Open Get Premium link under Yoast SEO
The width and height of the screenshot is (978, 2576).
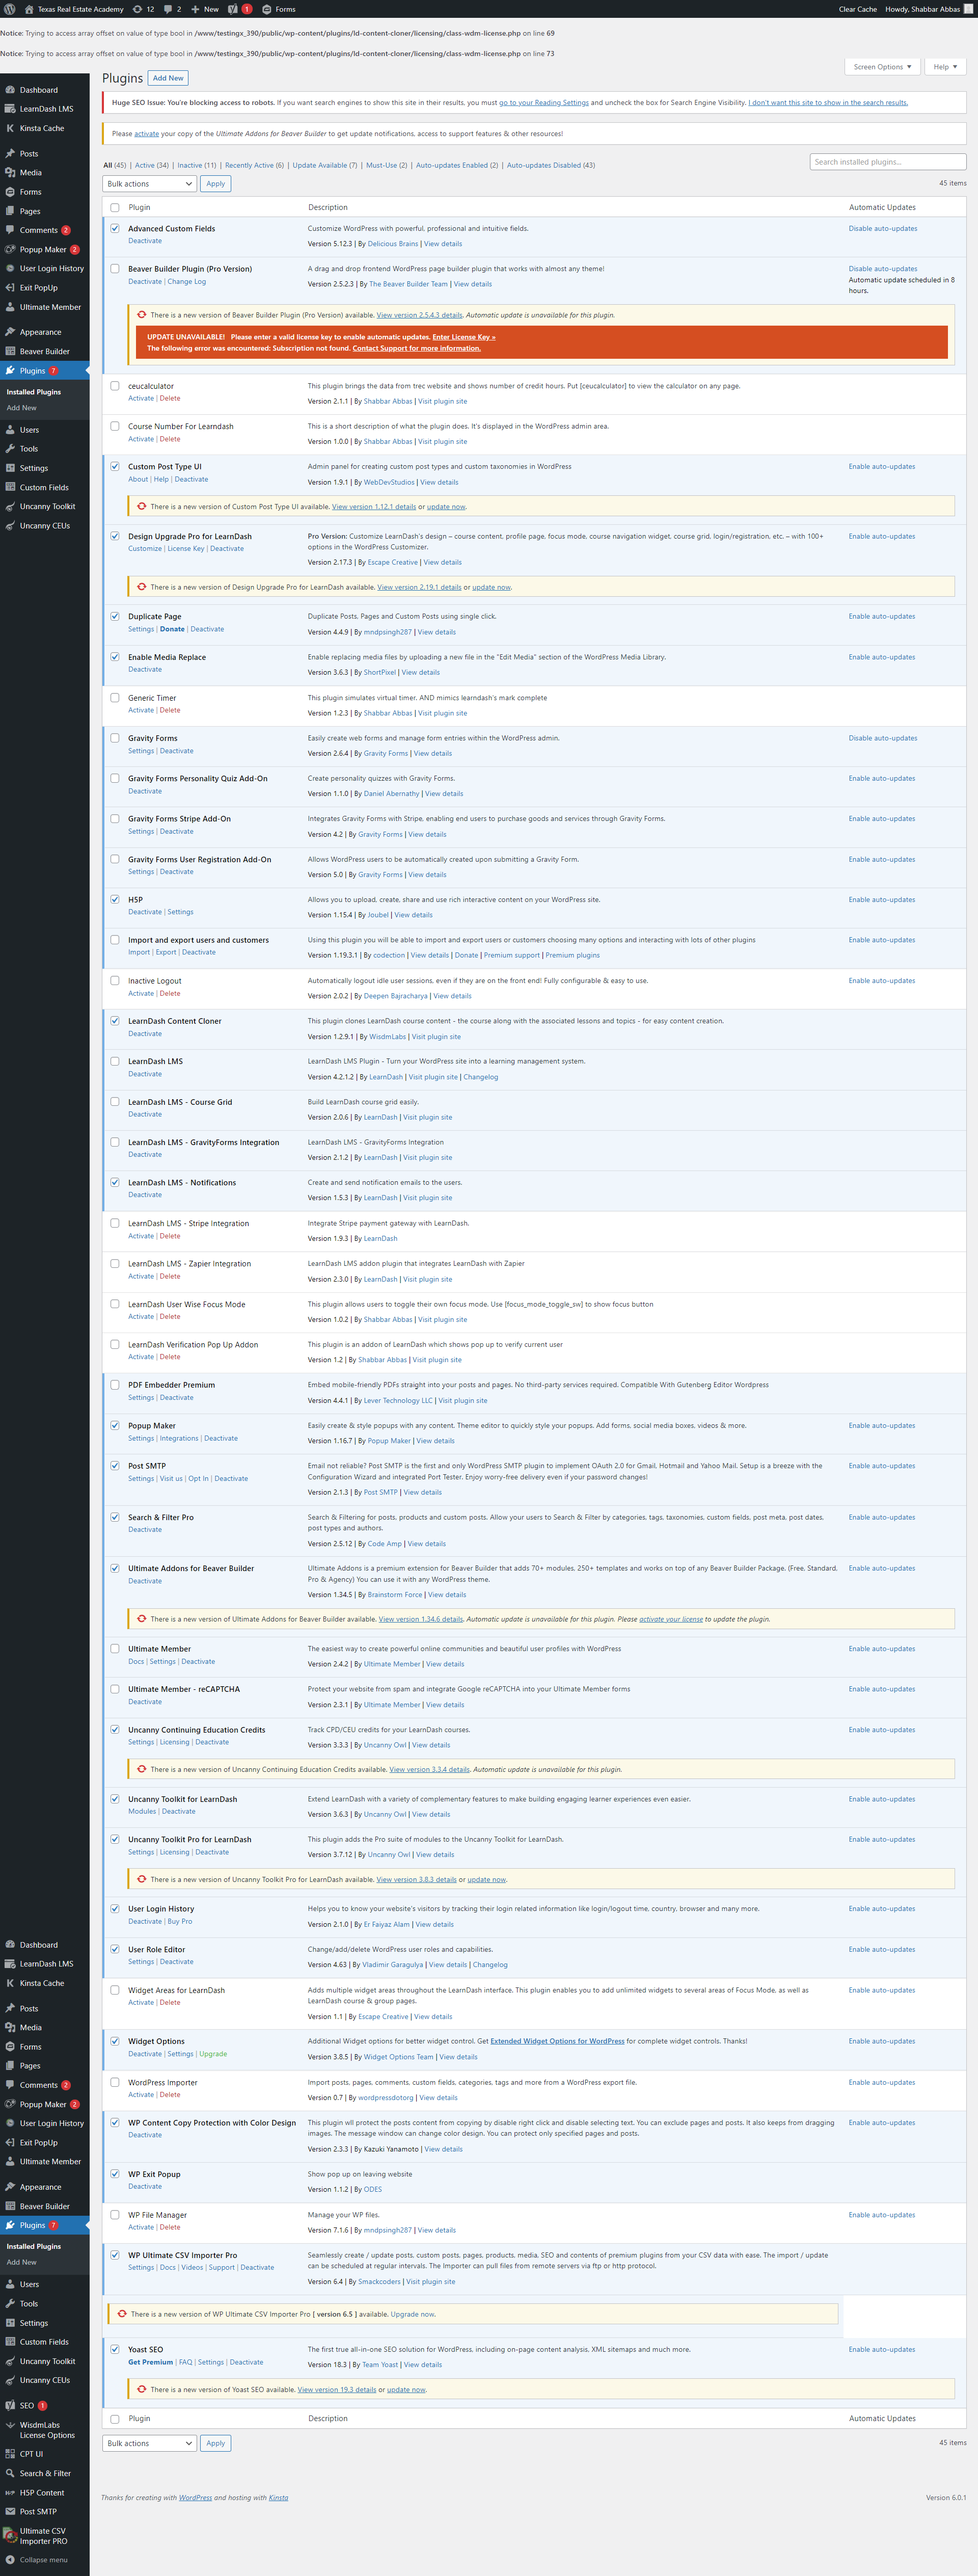(151, 2362)
